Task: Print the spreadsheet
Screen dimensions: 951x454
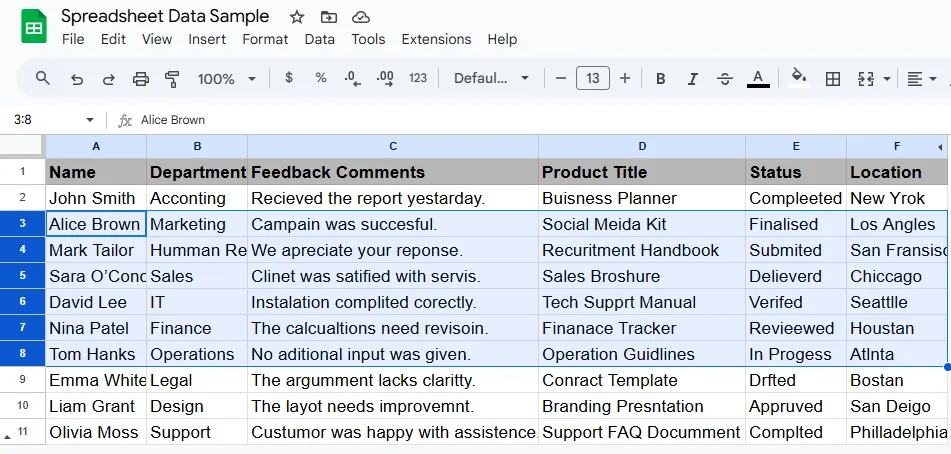Action: [x=141, y=79]
